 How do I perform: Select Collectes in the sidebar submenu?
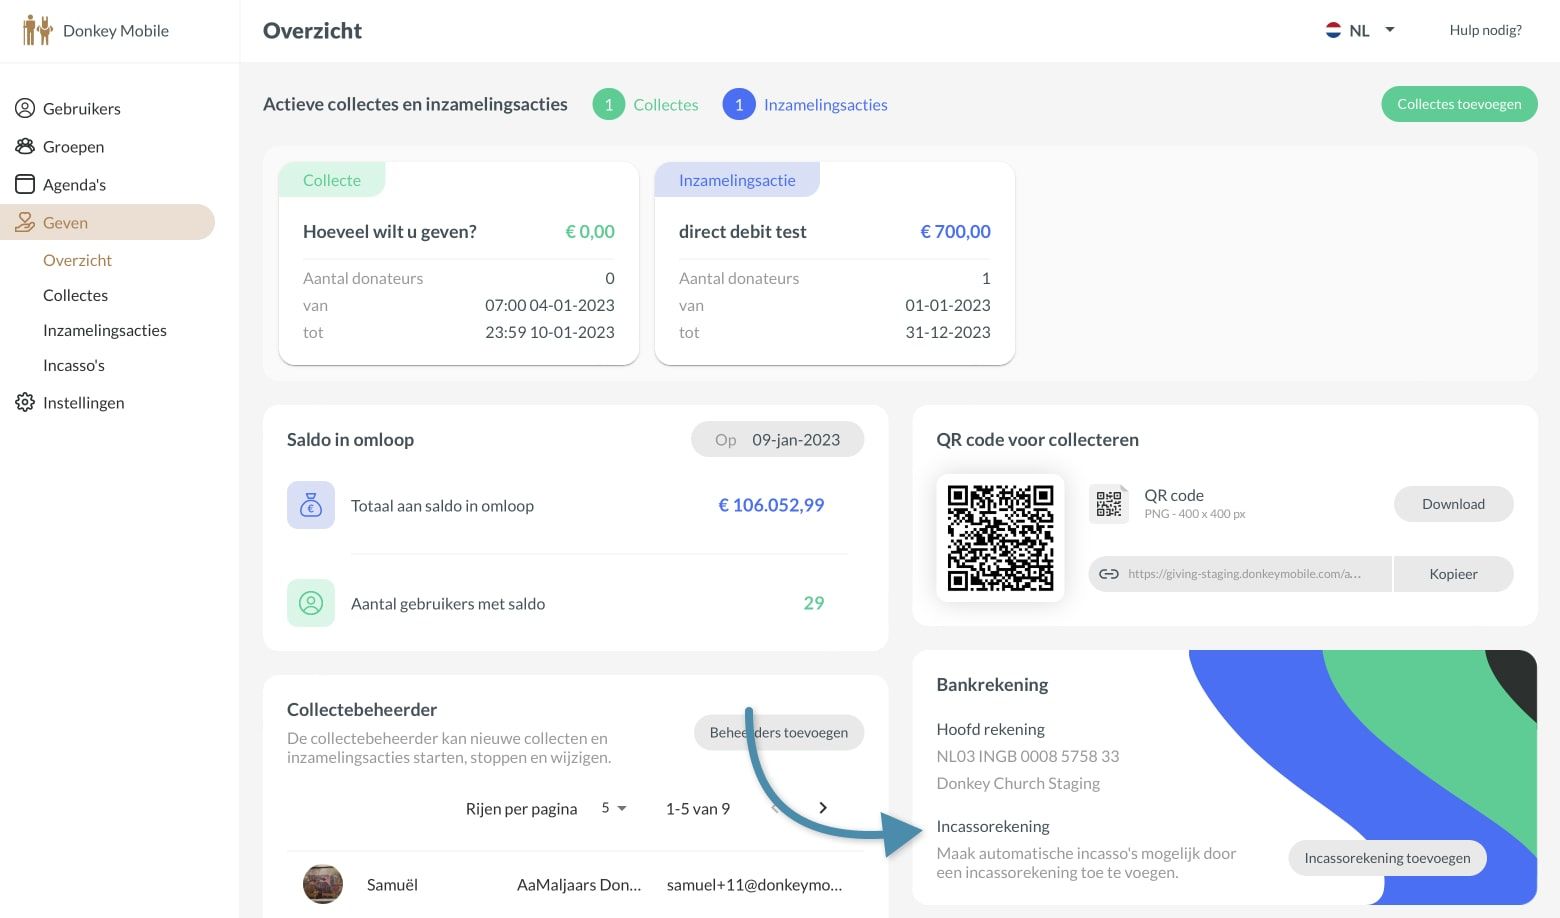[x=76, y=295]
